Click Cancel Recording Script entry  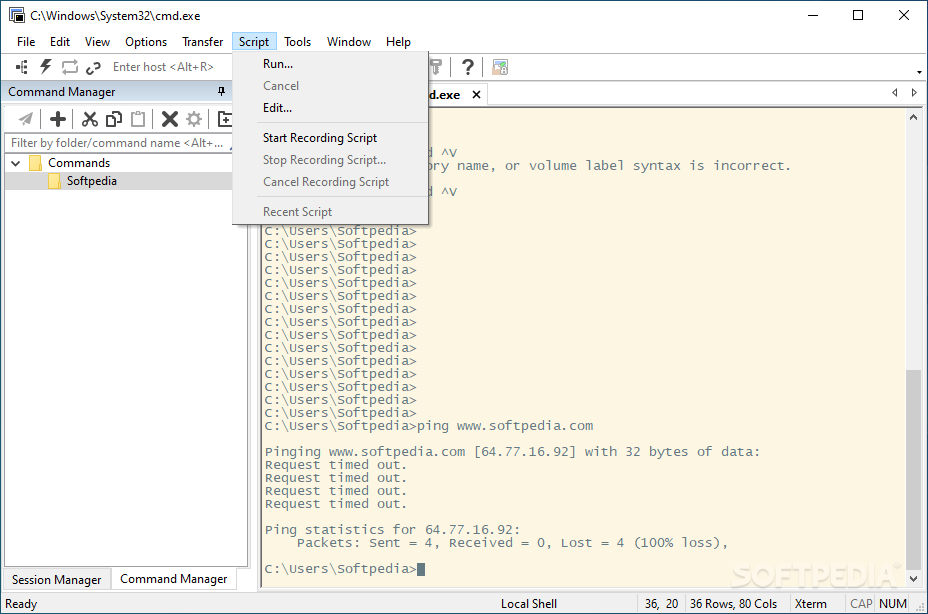(330, 182)
